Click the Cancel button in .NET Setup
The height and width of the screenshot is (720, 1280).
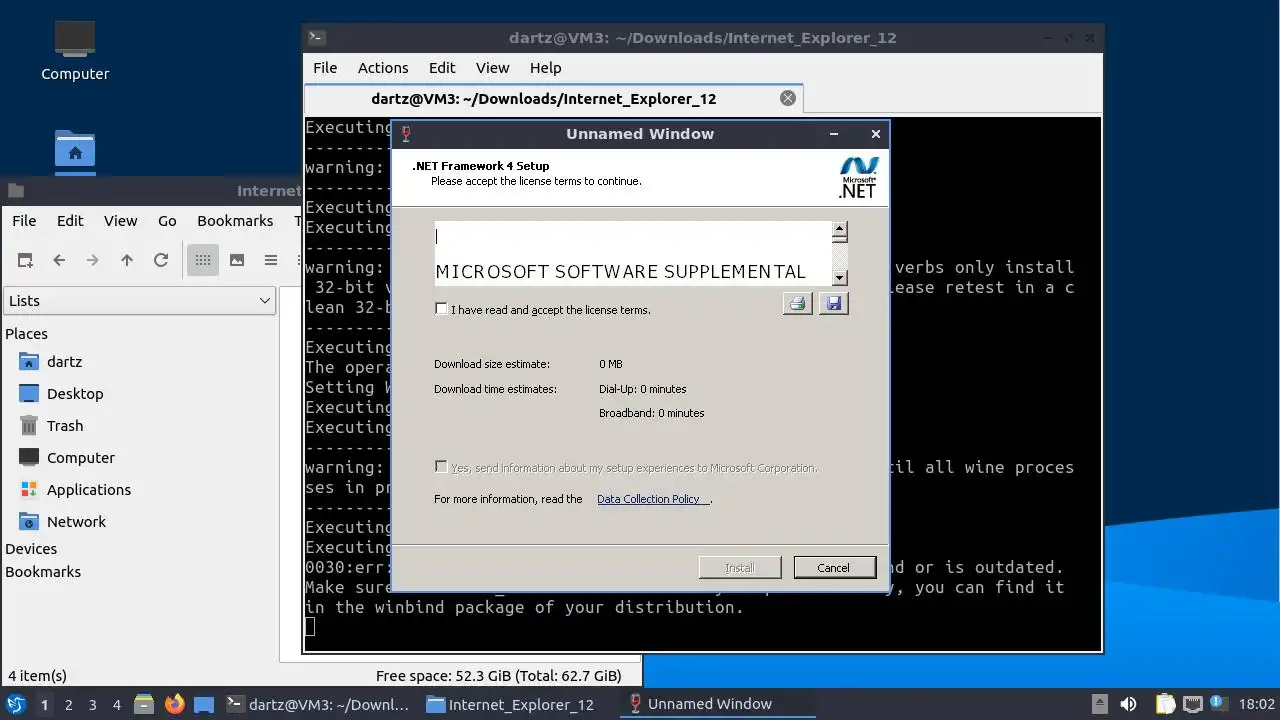tap(834, 567)
